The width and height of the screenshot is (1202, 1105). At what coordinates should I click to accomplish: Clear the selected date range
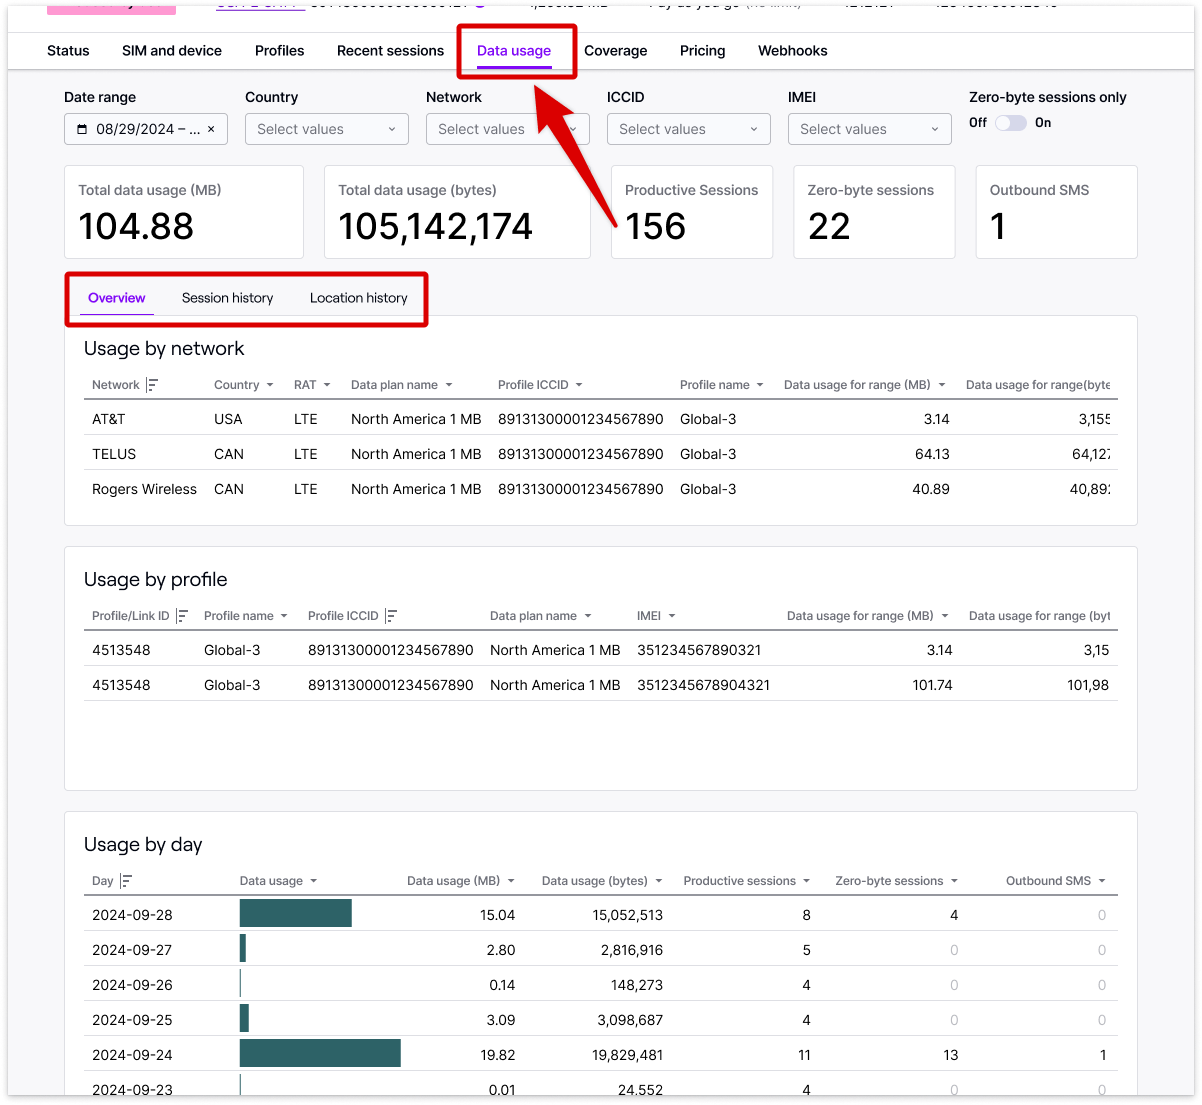213,129
